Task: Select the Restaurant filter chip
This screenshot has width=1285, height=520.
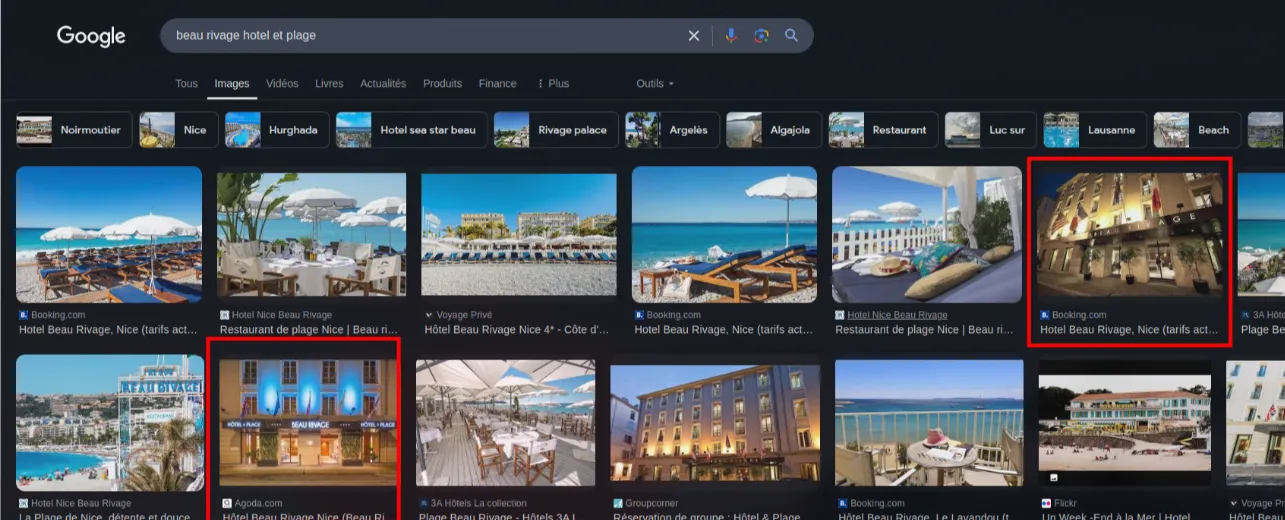Action: (883, 130)
